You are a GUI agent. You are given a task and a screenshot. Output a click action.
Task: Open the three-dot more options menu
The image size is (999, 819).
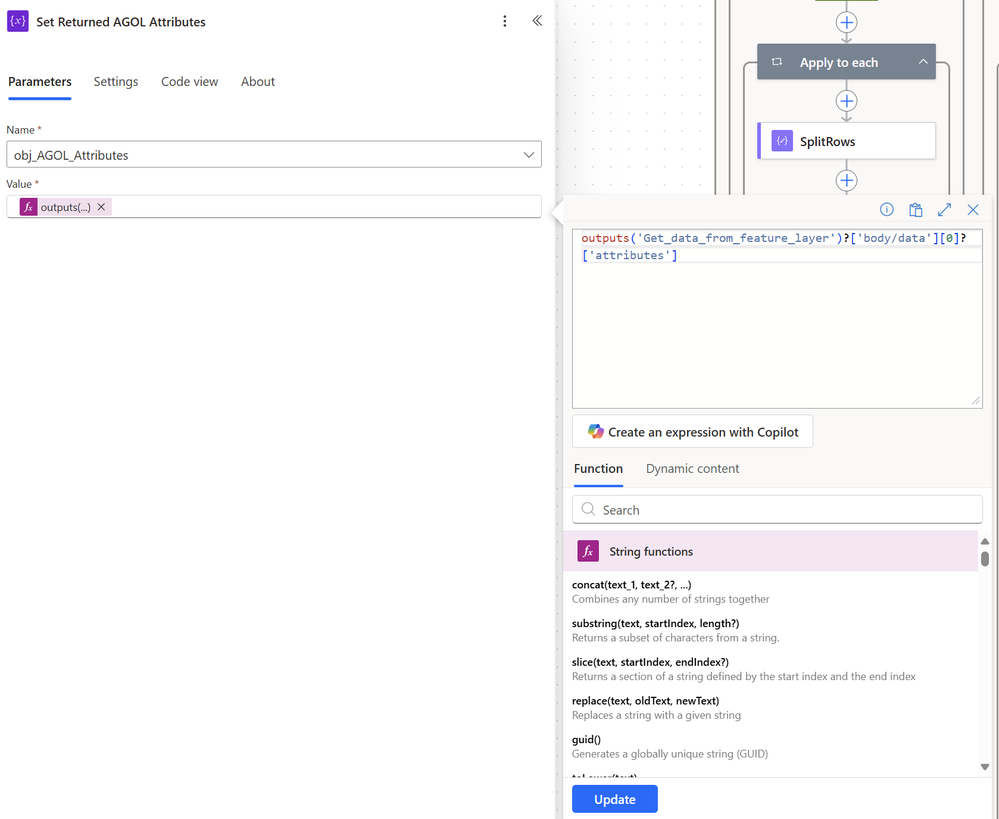[505, 22]
